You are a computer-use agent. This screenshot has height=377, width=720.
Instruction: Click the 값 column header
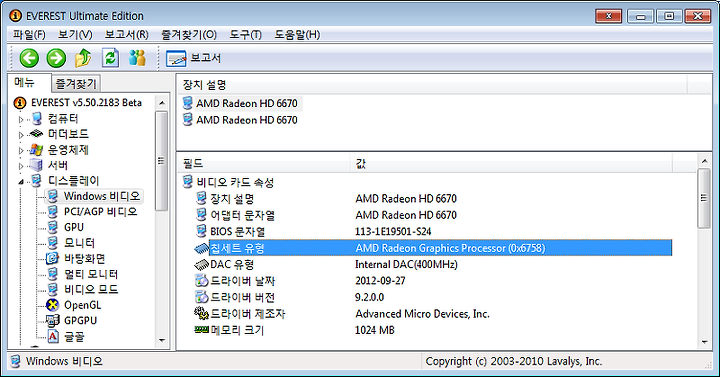point(512,163)
